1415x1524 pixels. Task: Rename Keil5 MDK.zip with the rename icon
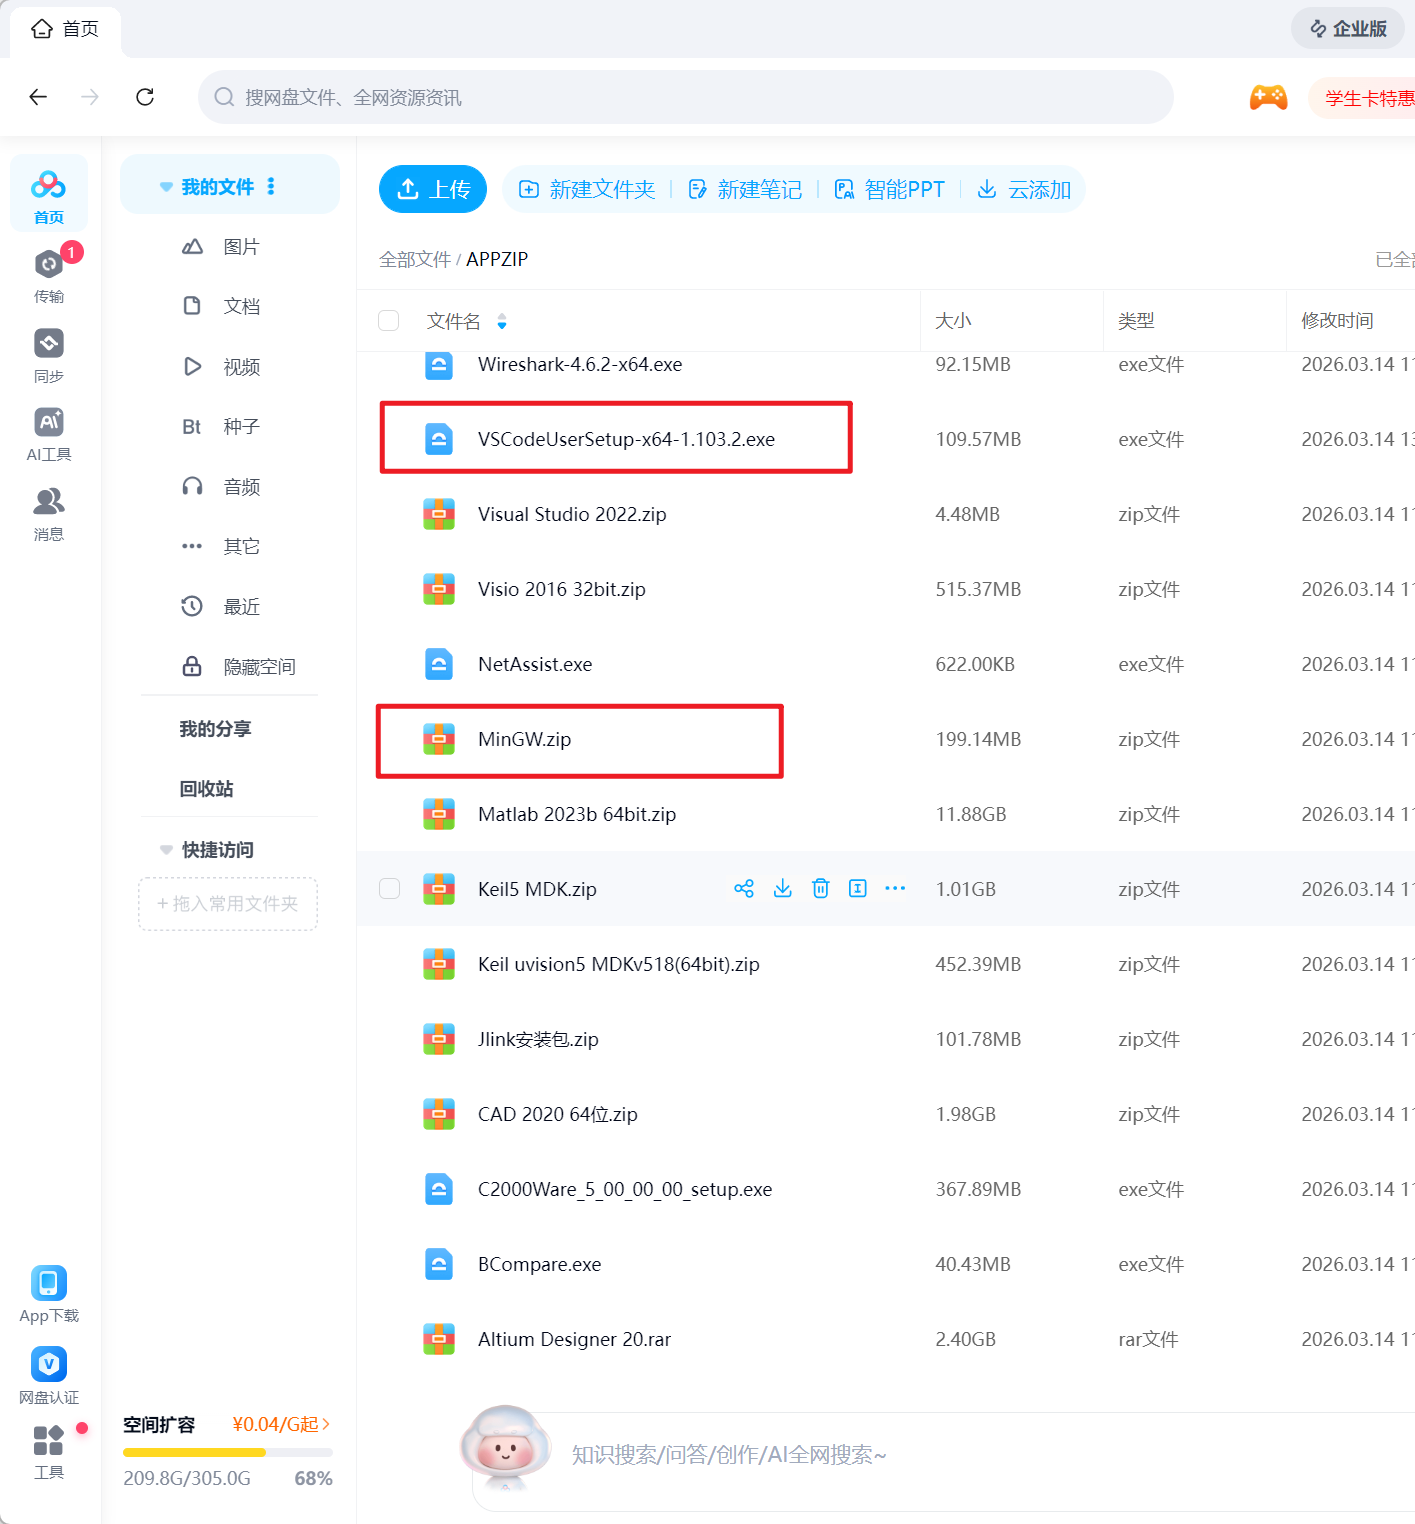point(858,888)
